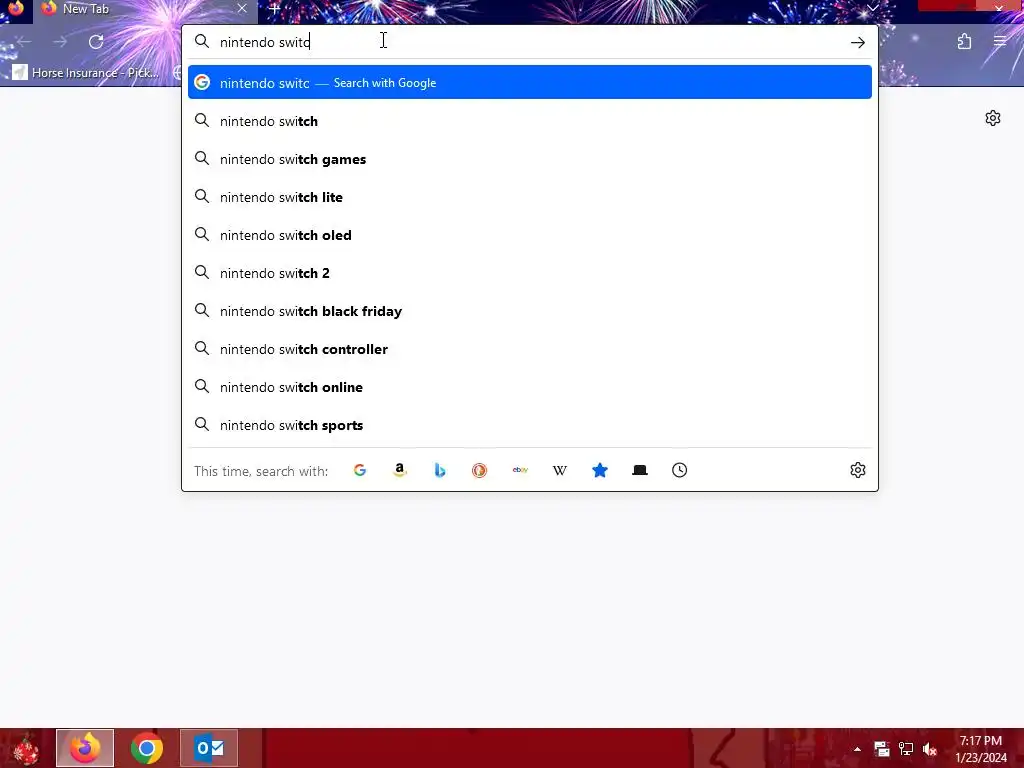1024x768 pixels.
Task: Open the Chrome icon in taskbar
Action: click(147, 748)
